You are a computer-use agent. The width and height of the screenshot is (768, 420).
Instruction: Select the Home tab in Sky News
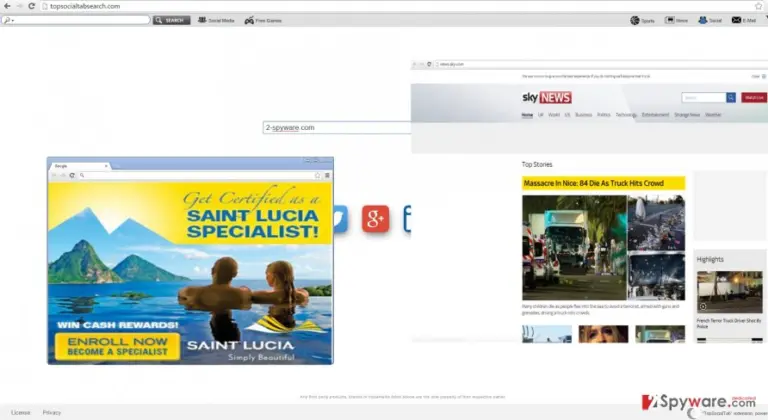coord(527,115)
